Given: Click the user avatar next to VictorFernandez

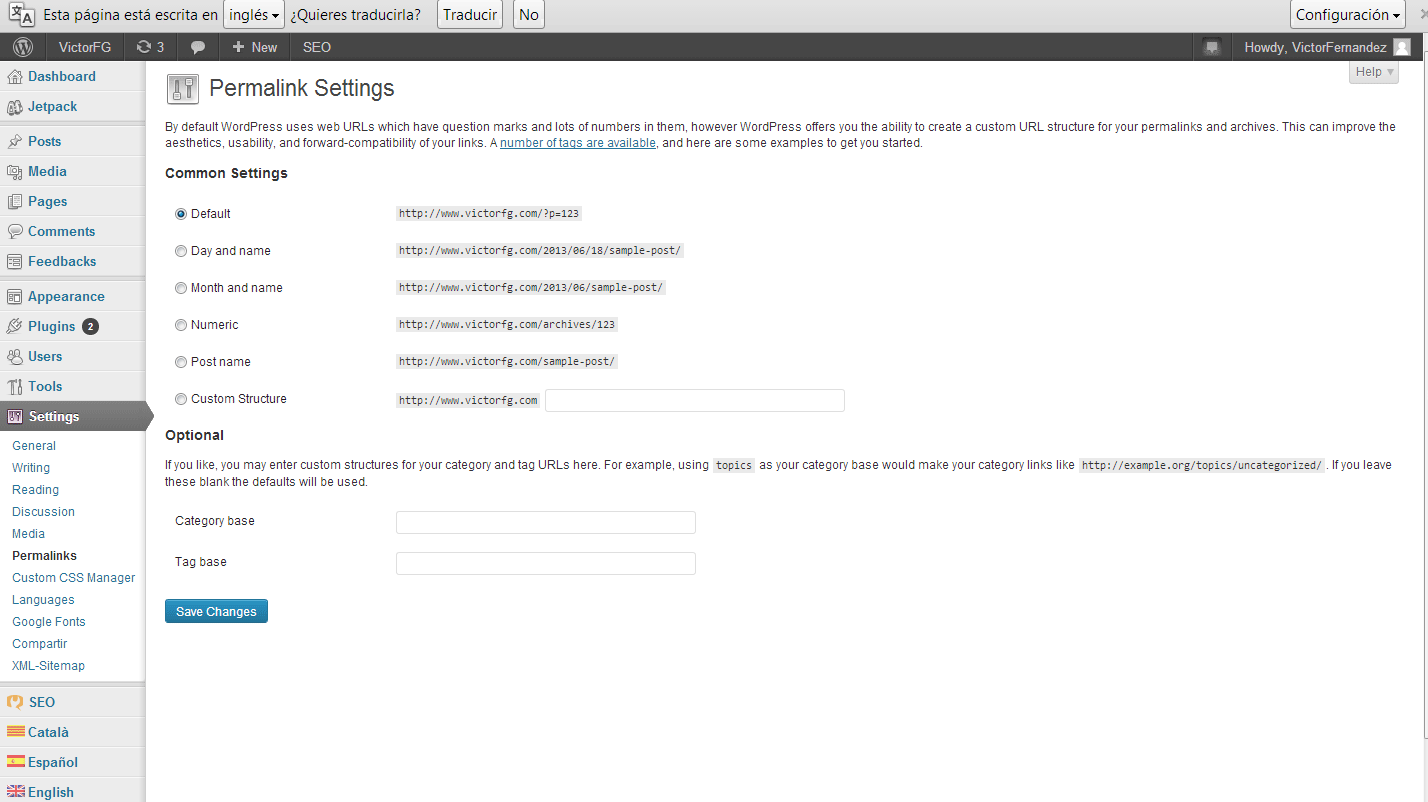Looking at the screenshot, I should tap(1402, 47).
